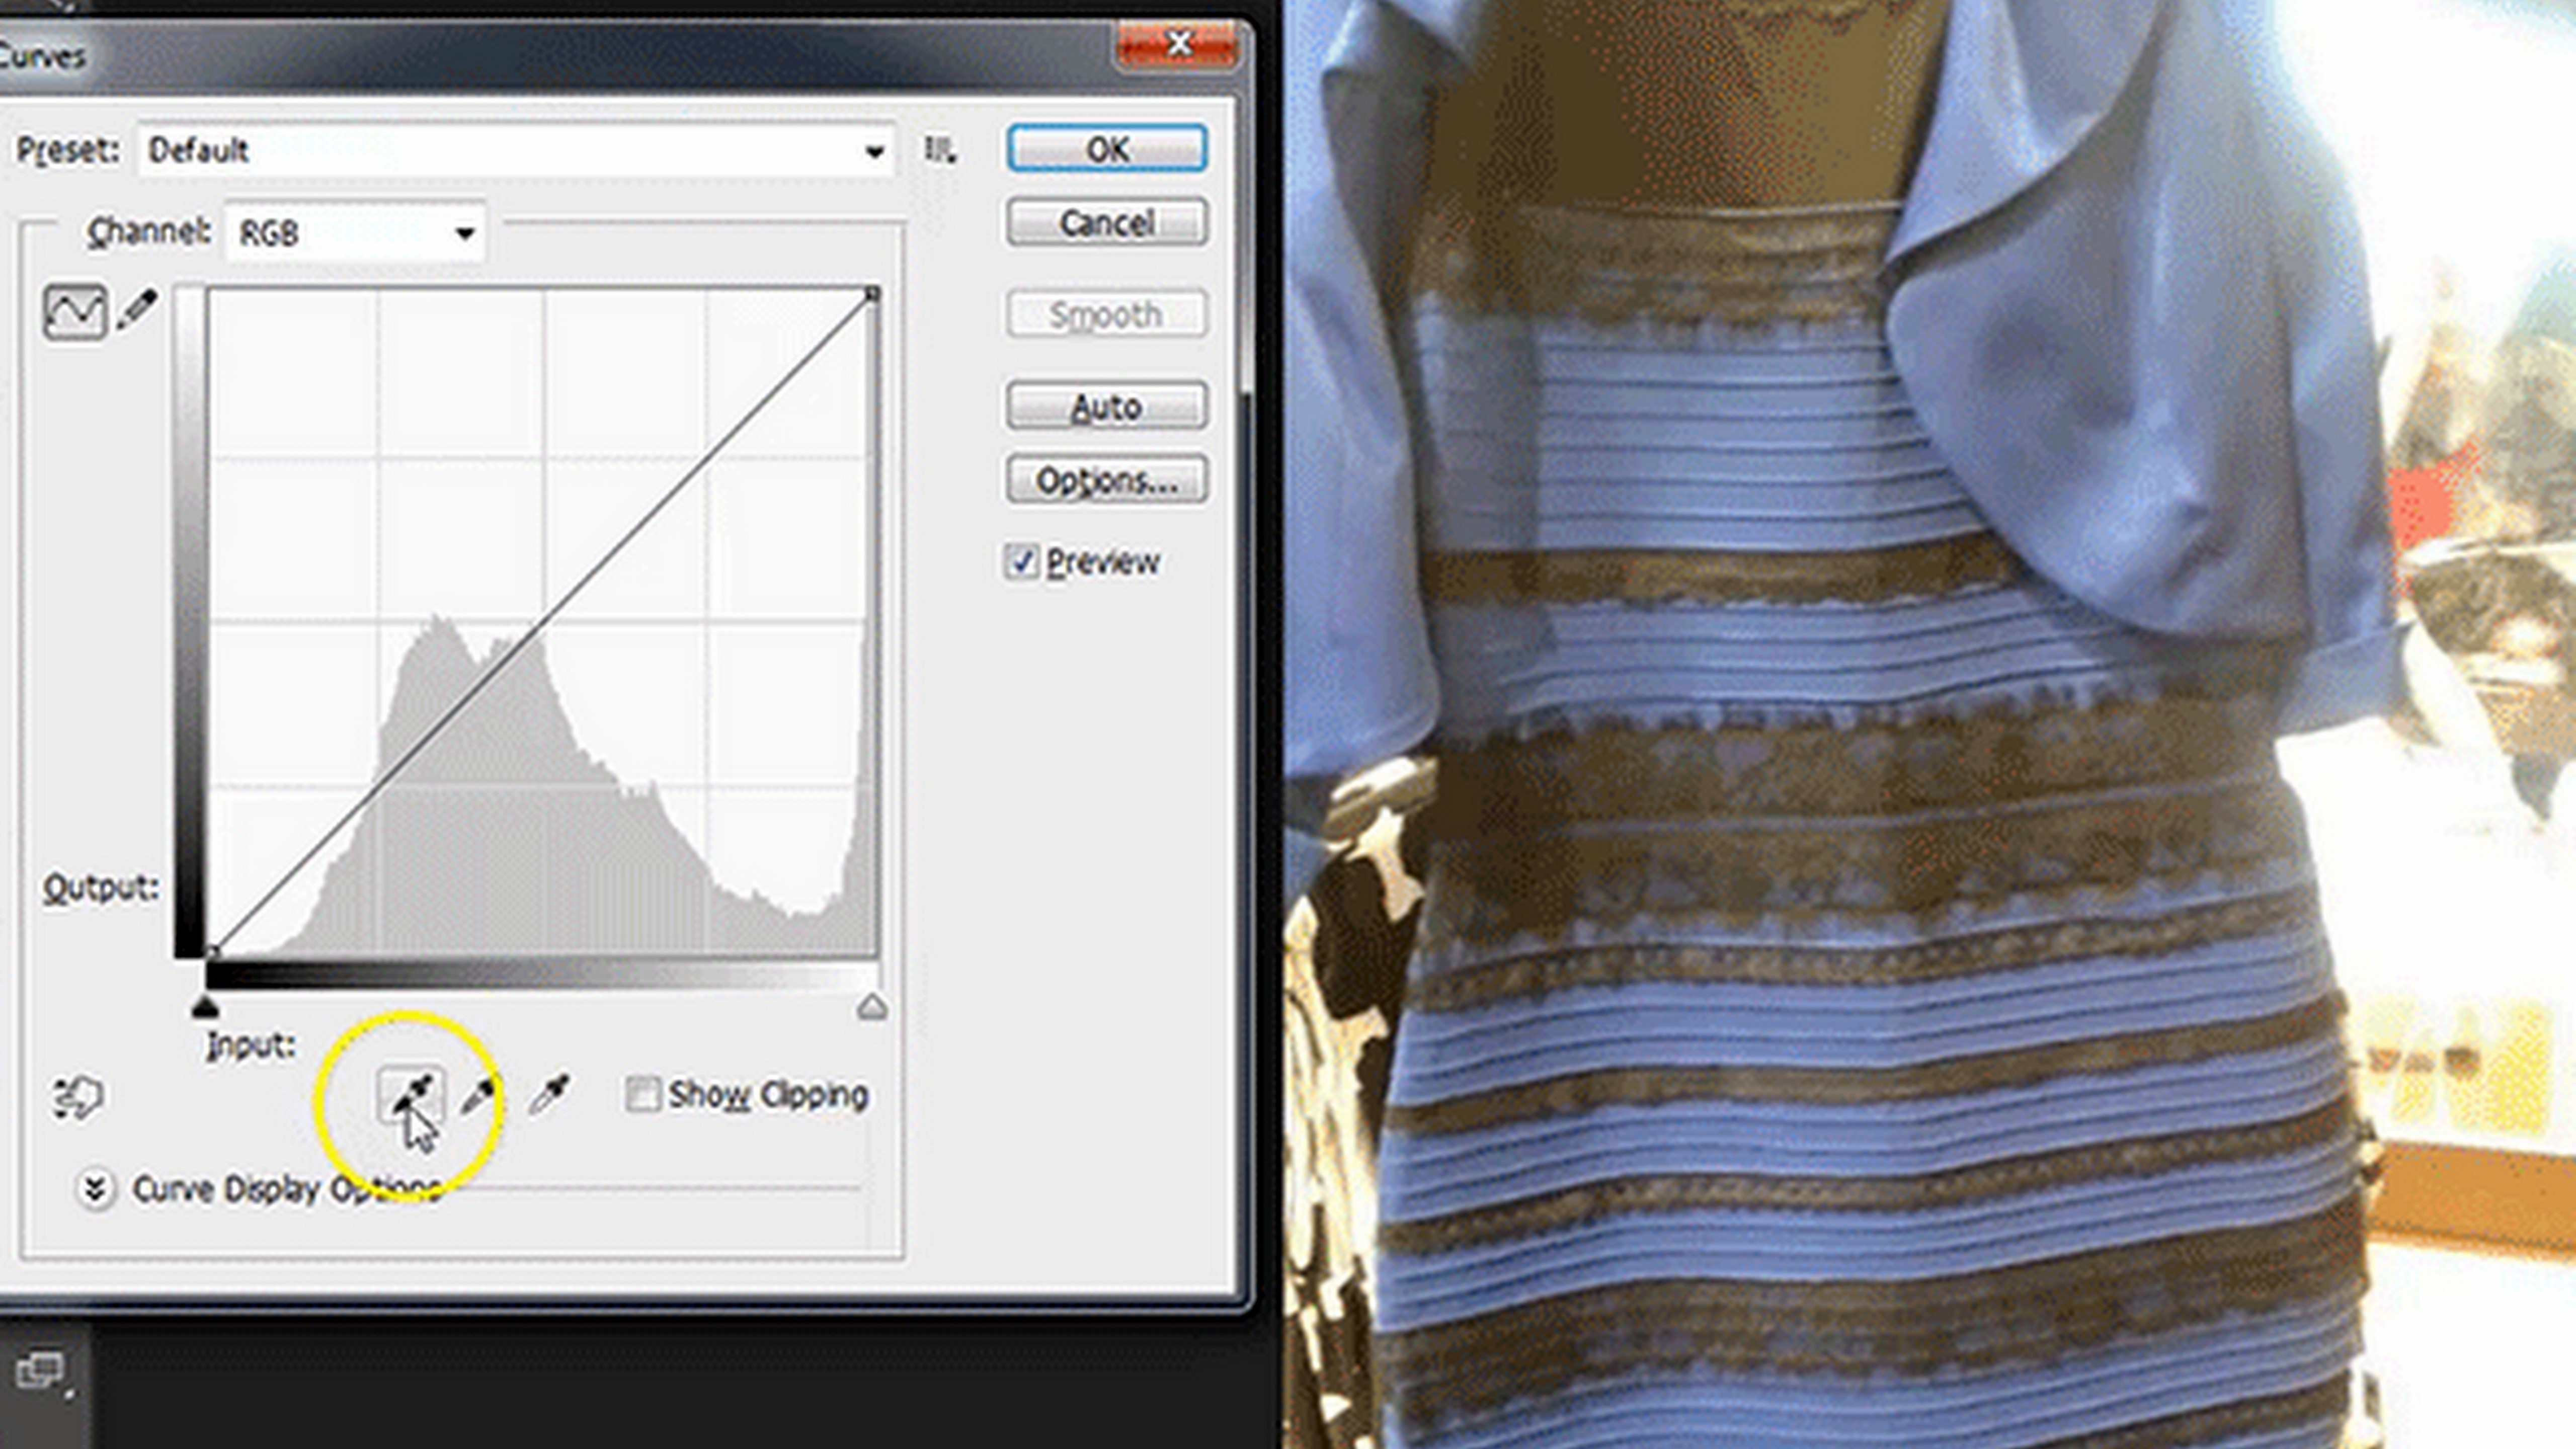Uncheck the Preview checkbox
Screen dimensions: 2576x1449
pos(1021,562)
